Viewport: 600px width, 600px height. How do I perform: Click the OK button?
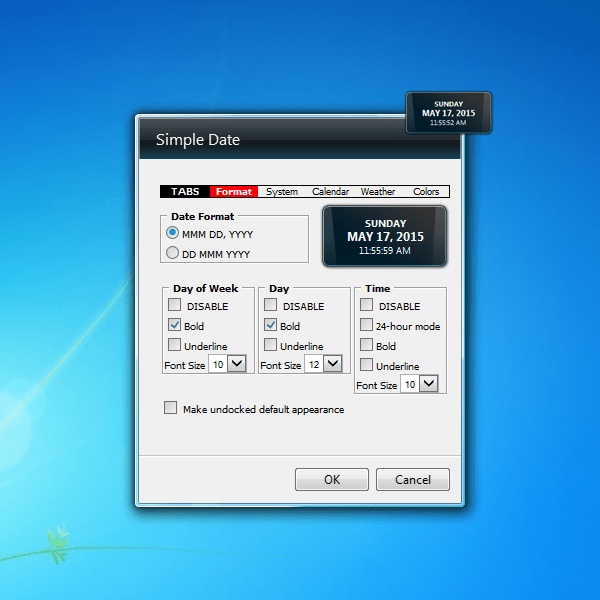click(x=332, y=479)
